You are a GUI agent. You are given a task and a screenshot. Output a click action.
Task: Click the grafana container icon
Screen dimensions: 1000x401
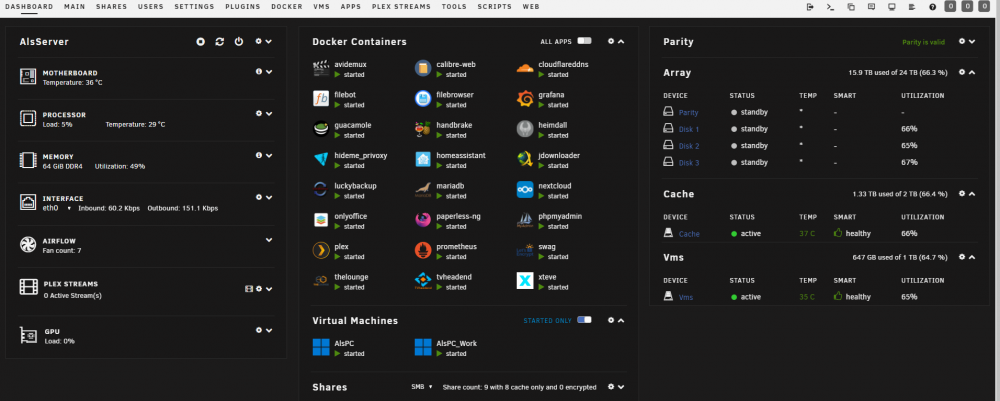point(525,98)
